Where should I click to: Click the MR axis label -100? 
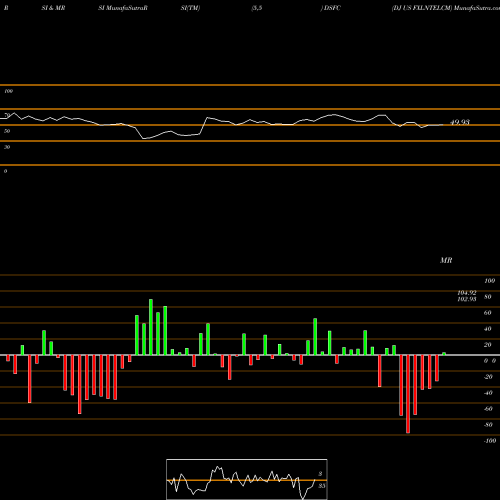(490, 441)
